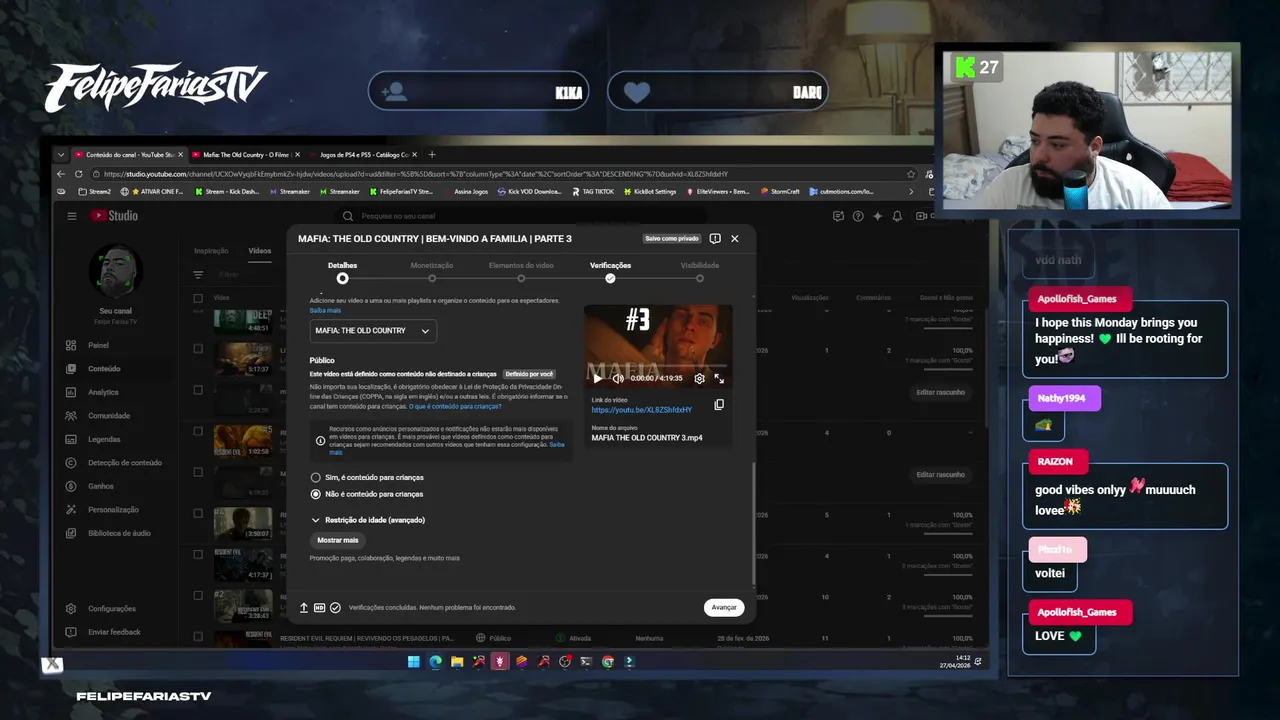Open the Studio notifications bell
1280x720 pixels.
pos(897,216)
